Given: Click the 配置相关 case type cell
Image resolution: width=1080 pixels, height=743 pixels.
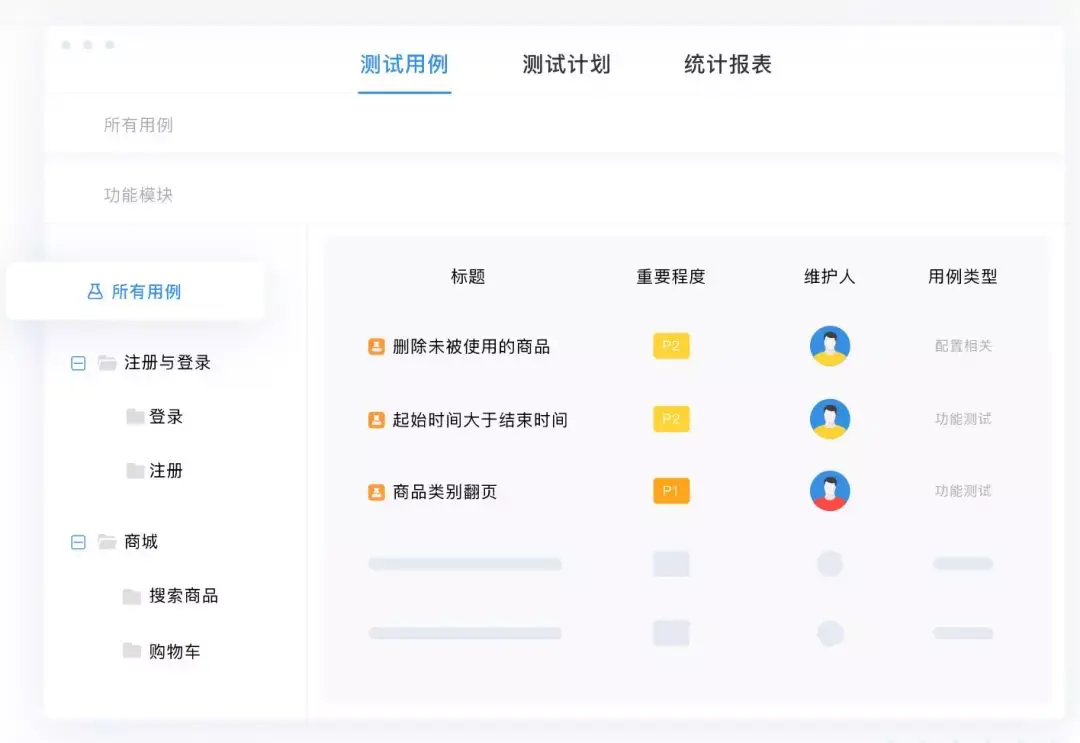Looking at the screenshot, I should 963,346.
